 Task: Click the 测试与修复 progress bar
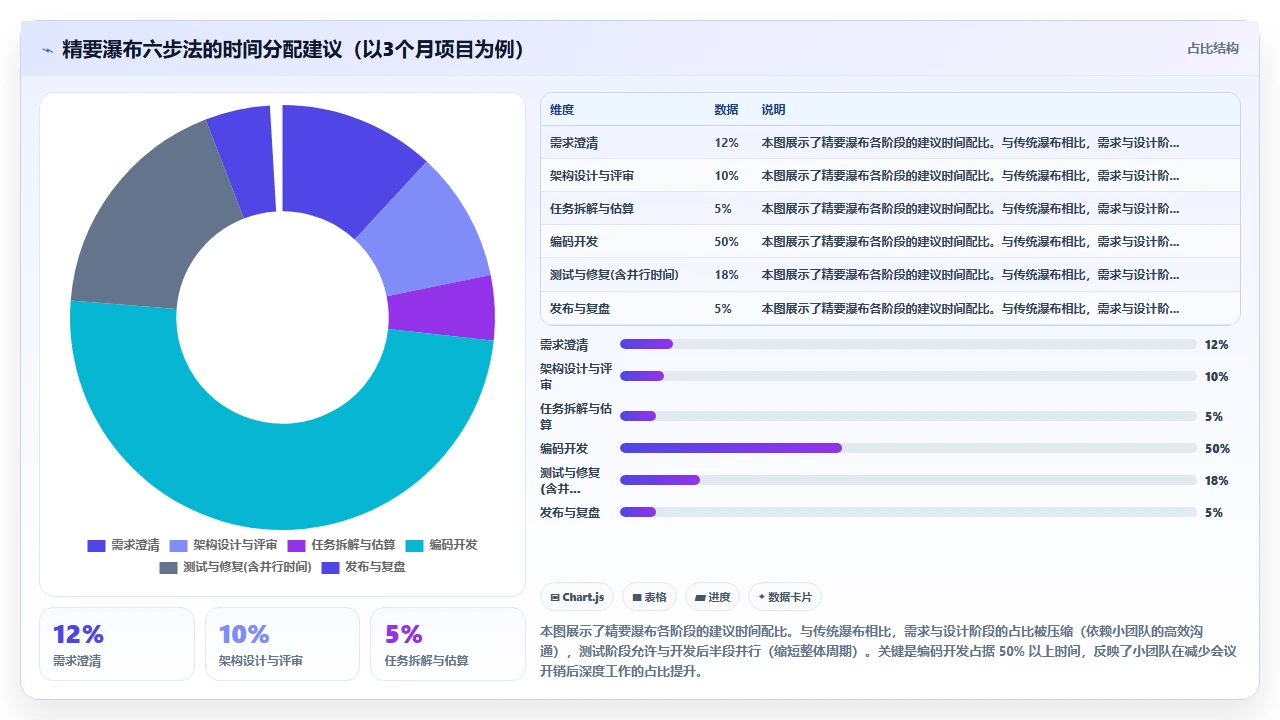pyautogui.click(x=908, y=480)
